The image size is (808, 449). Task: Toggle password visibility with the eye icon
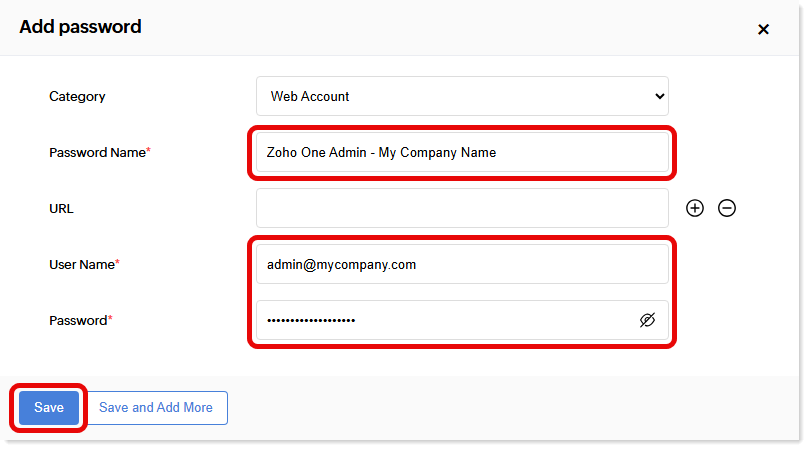pyautogui.click(x=647, y=320)
